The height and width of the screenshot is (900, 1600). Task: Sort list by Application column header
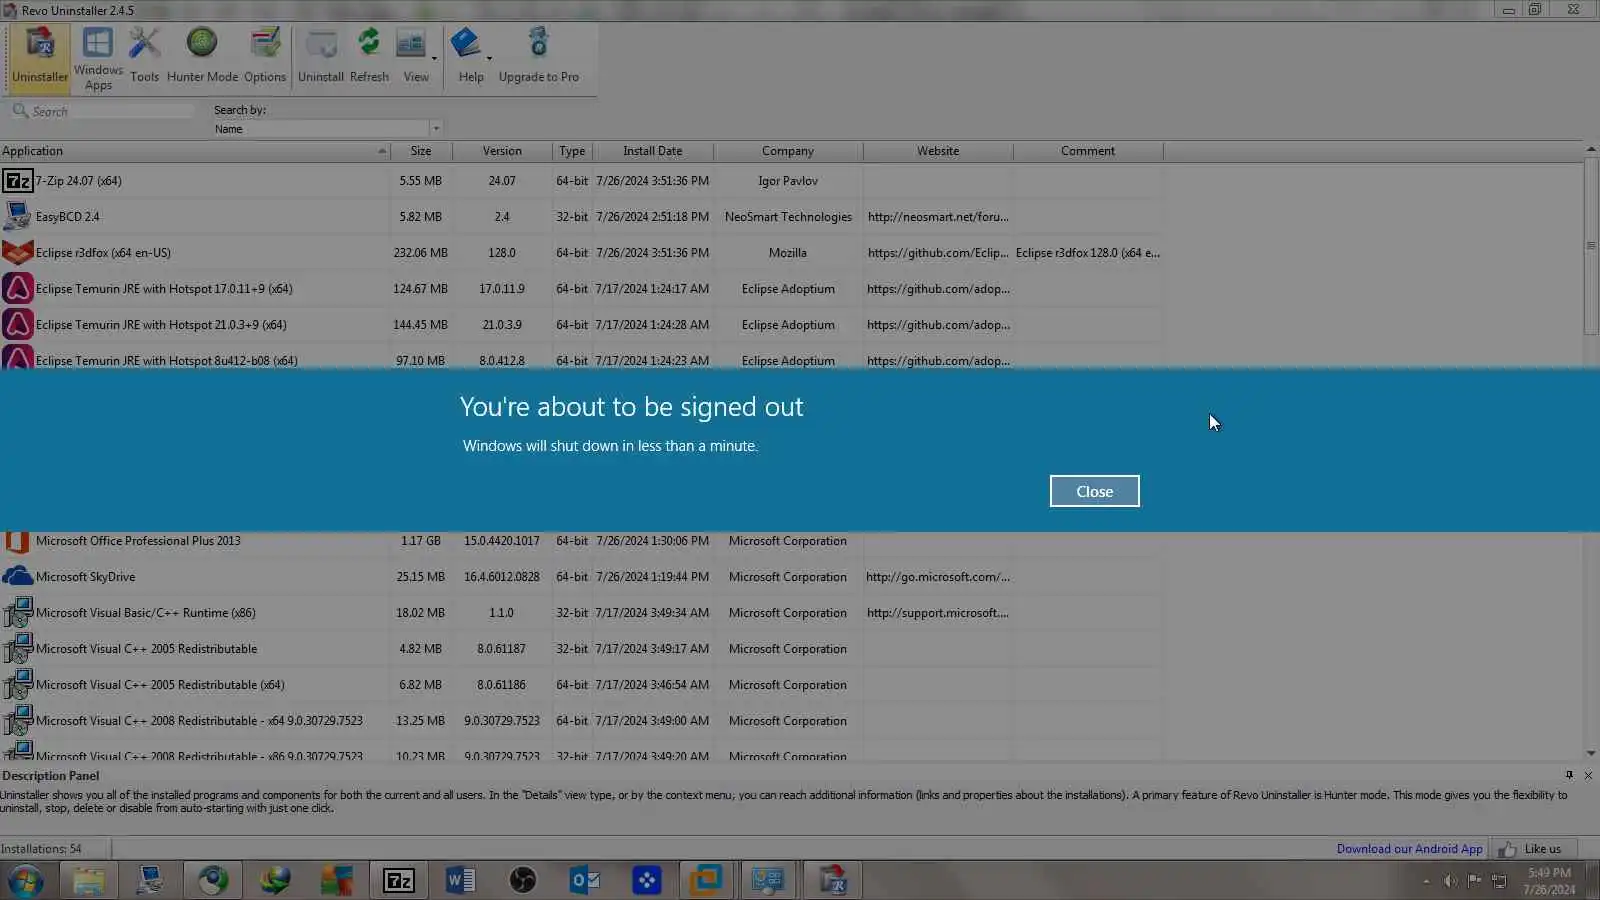(x=195, y=151)
